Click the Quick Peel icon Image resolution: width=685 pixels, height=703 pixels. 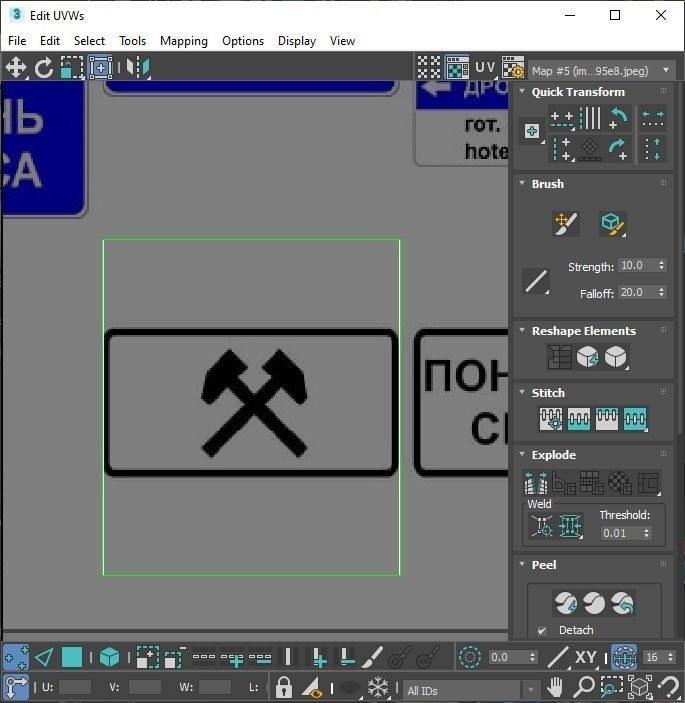point(566,603)
